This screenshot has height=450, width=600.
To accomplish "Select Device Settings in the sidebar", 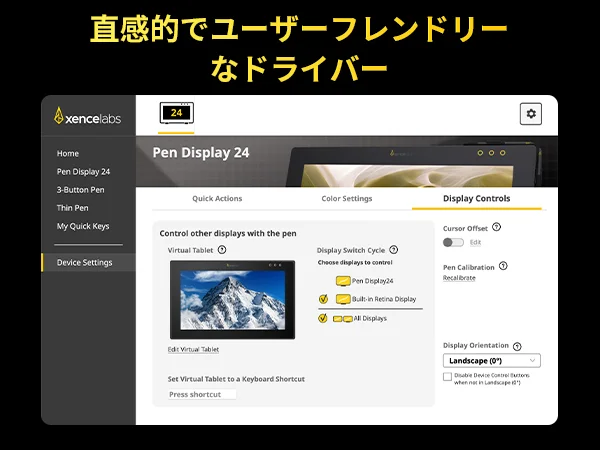I will pyautogui.click(x=88, y=262).
